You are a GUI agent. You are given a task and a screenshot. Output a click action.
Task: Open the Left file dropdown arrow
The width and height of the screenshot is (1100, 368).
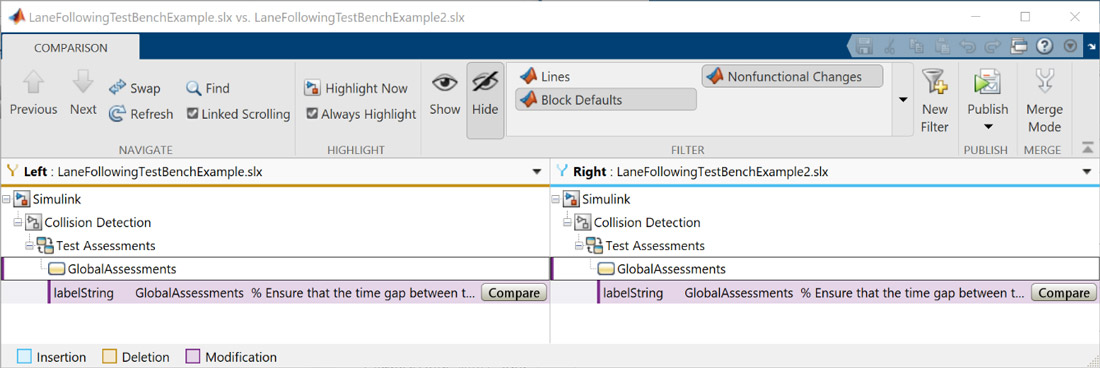[x=537, y=172]
